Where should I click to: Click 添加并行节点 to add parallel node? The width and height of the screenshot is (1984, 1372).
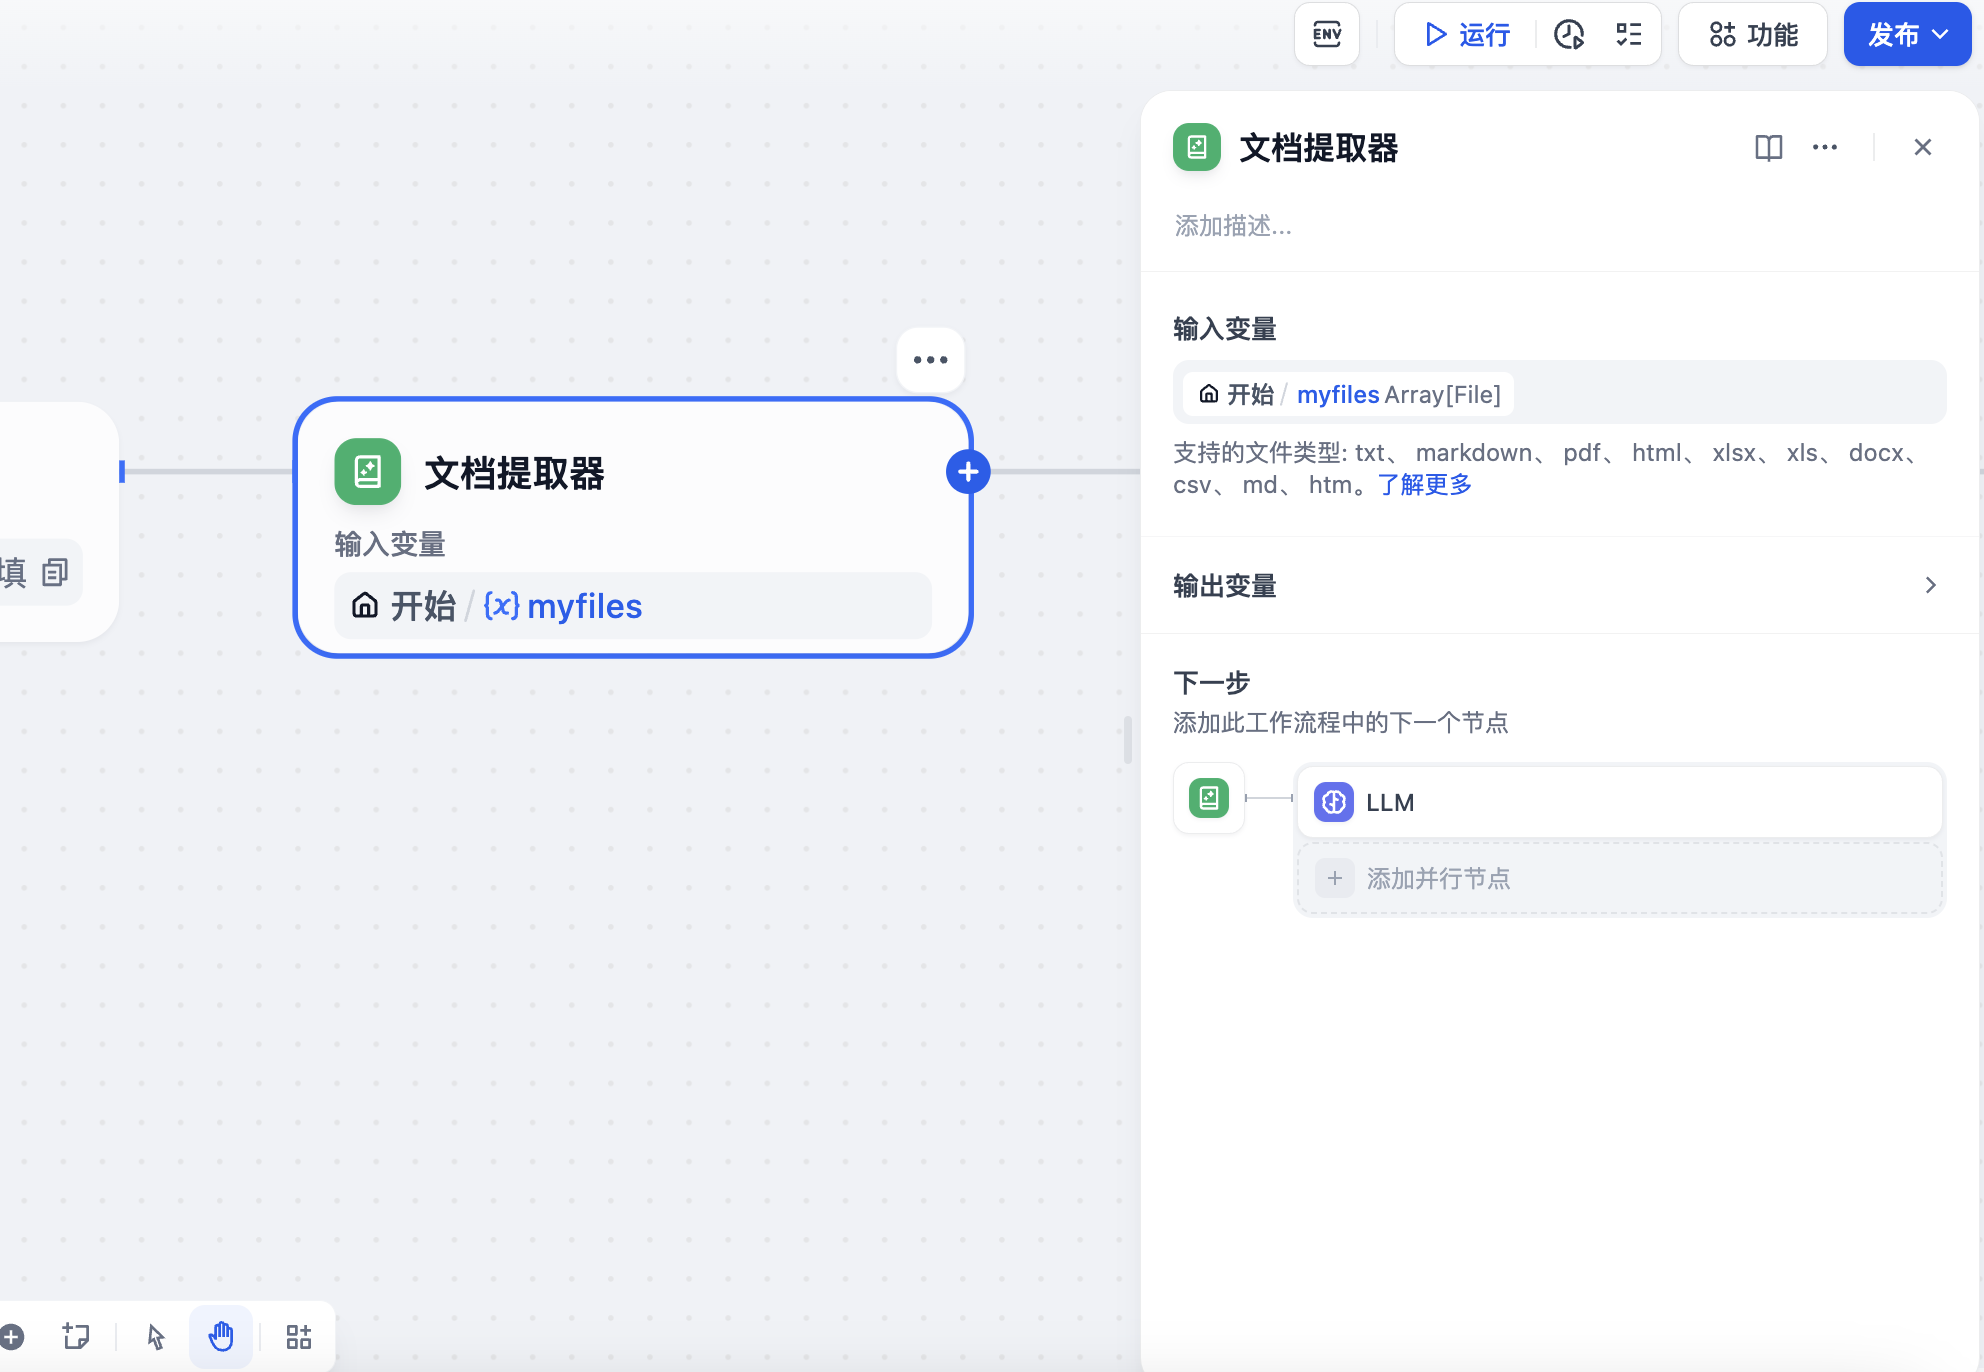click(x=1438, y=878)
